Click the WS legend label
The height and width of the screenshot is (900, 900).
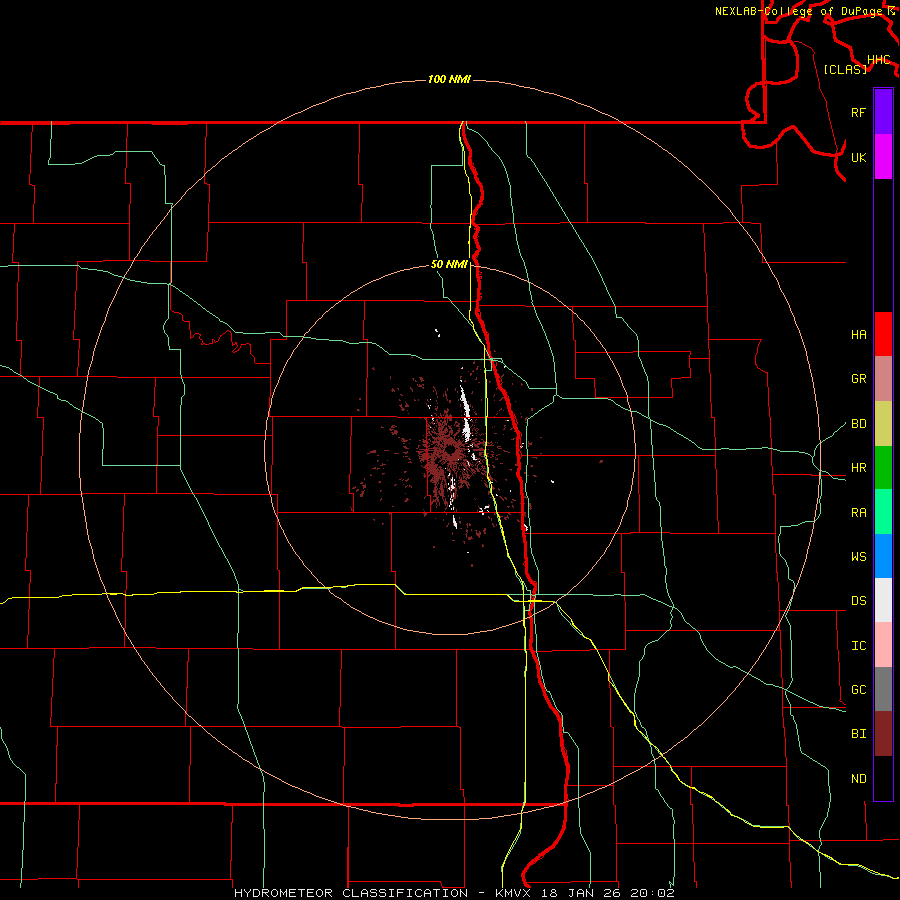[858, 557]
